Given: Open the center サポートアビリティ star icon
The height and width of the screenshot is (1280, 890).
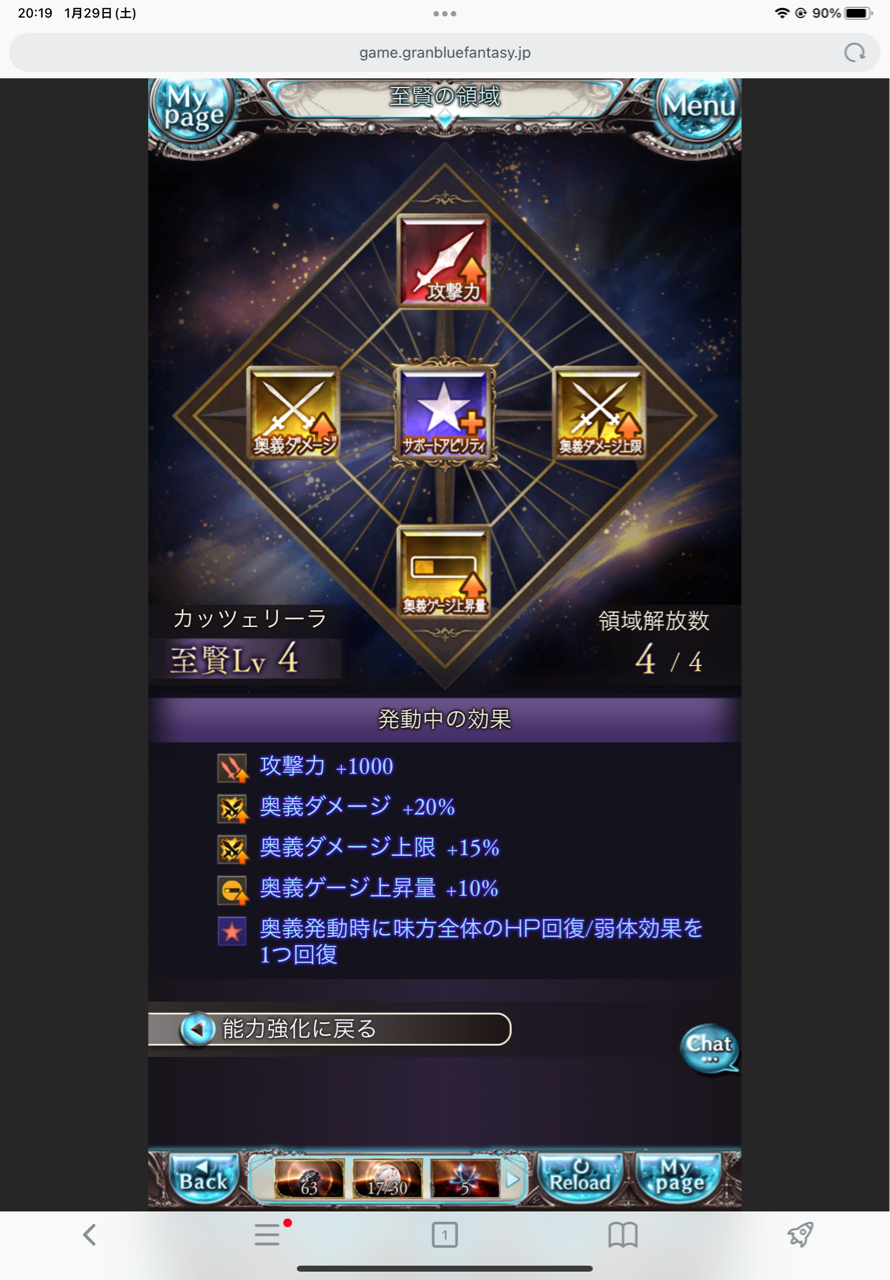Looking at the screenshot, I should coord(444,413).
